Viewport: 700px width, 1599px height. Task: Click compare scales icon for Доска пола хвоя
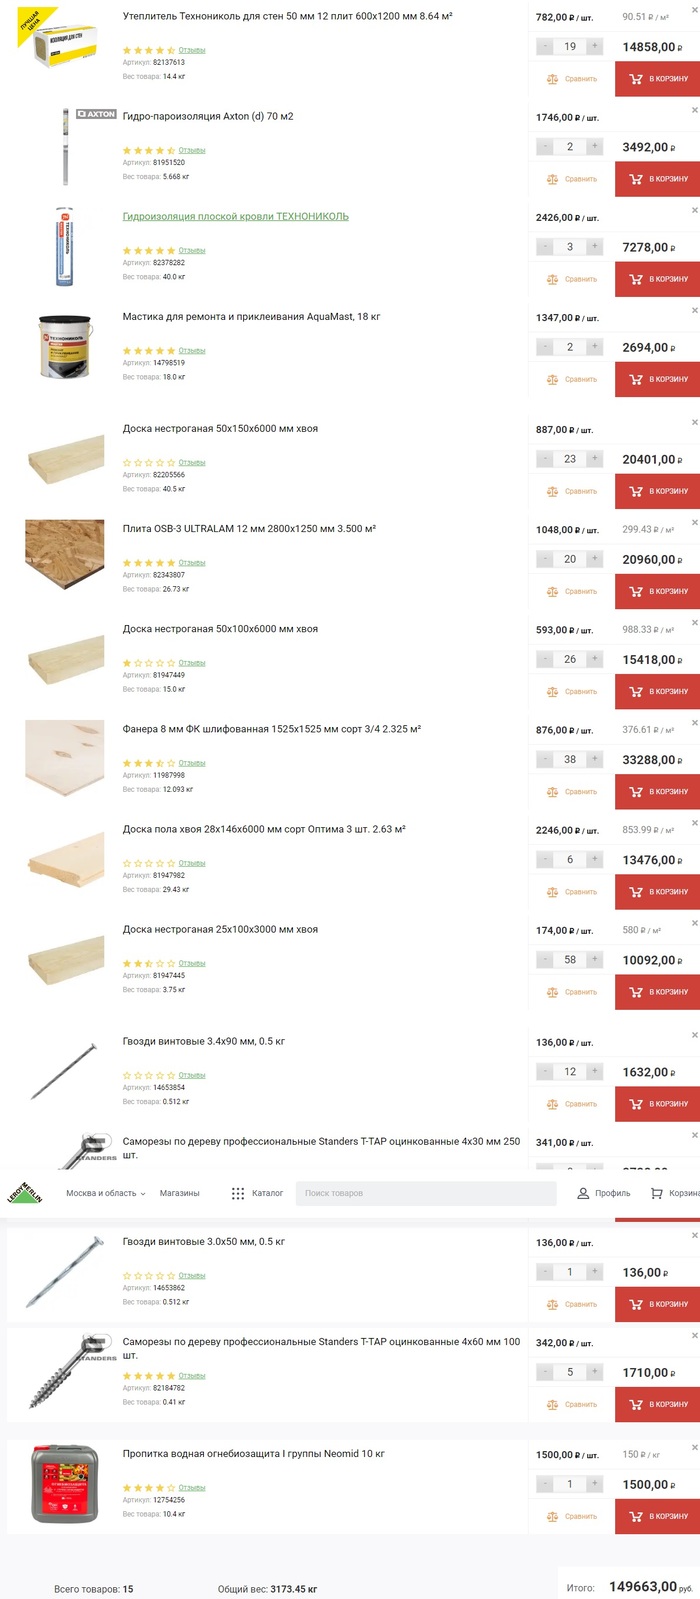click(552, 892)
